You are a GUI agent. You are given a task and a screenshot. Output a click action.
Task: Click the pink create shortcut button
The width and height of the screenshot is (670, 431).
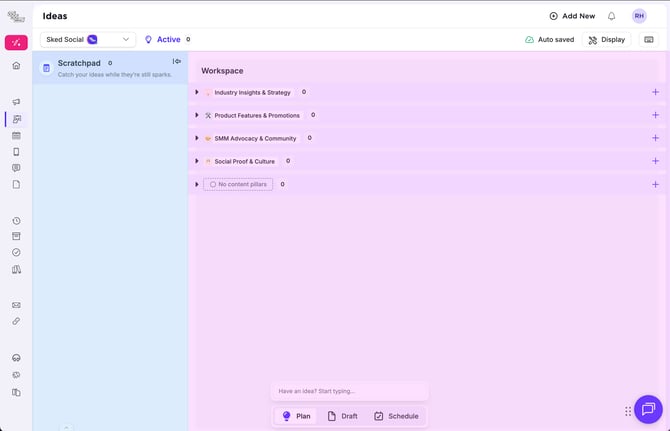tap(16, 43)
